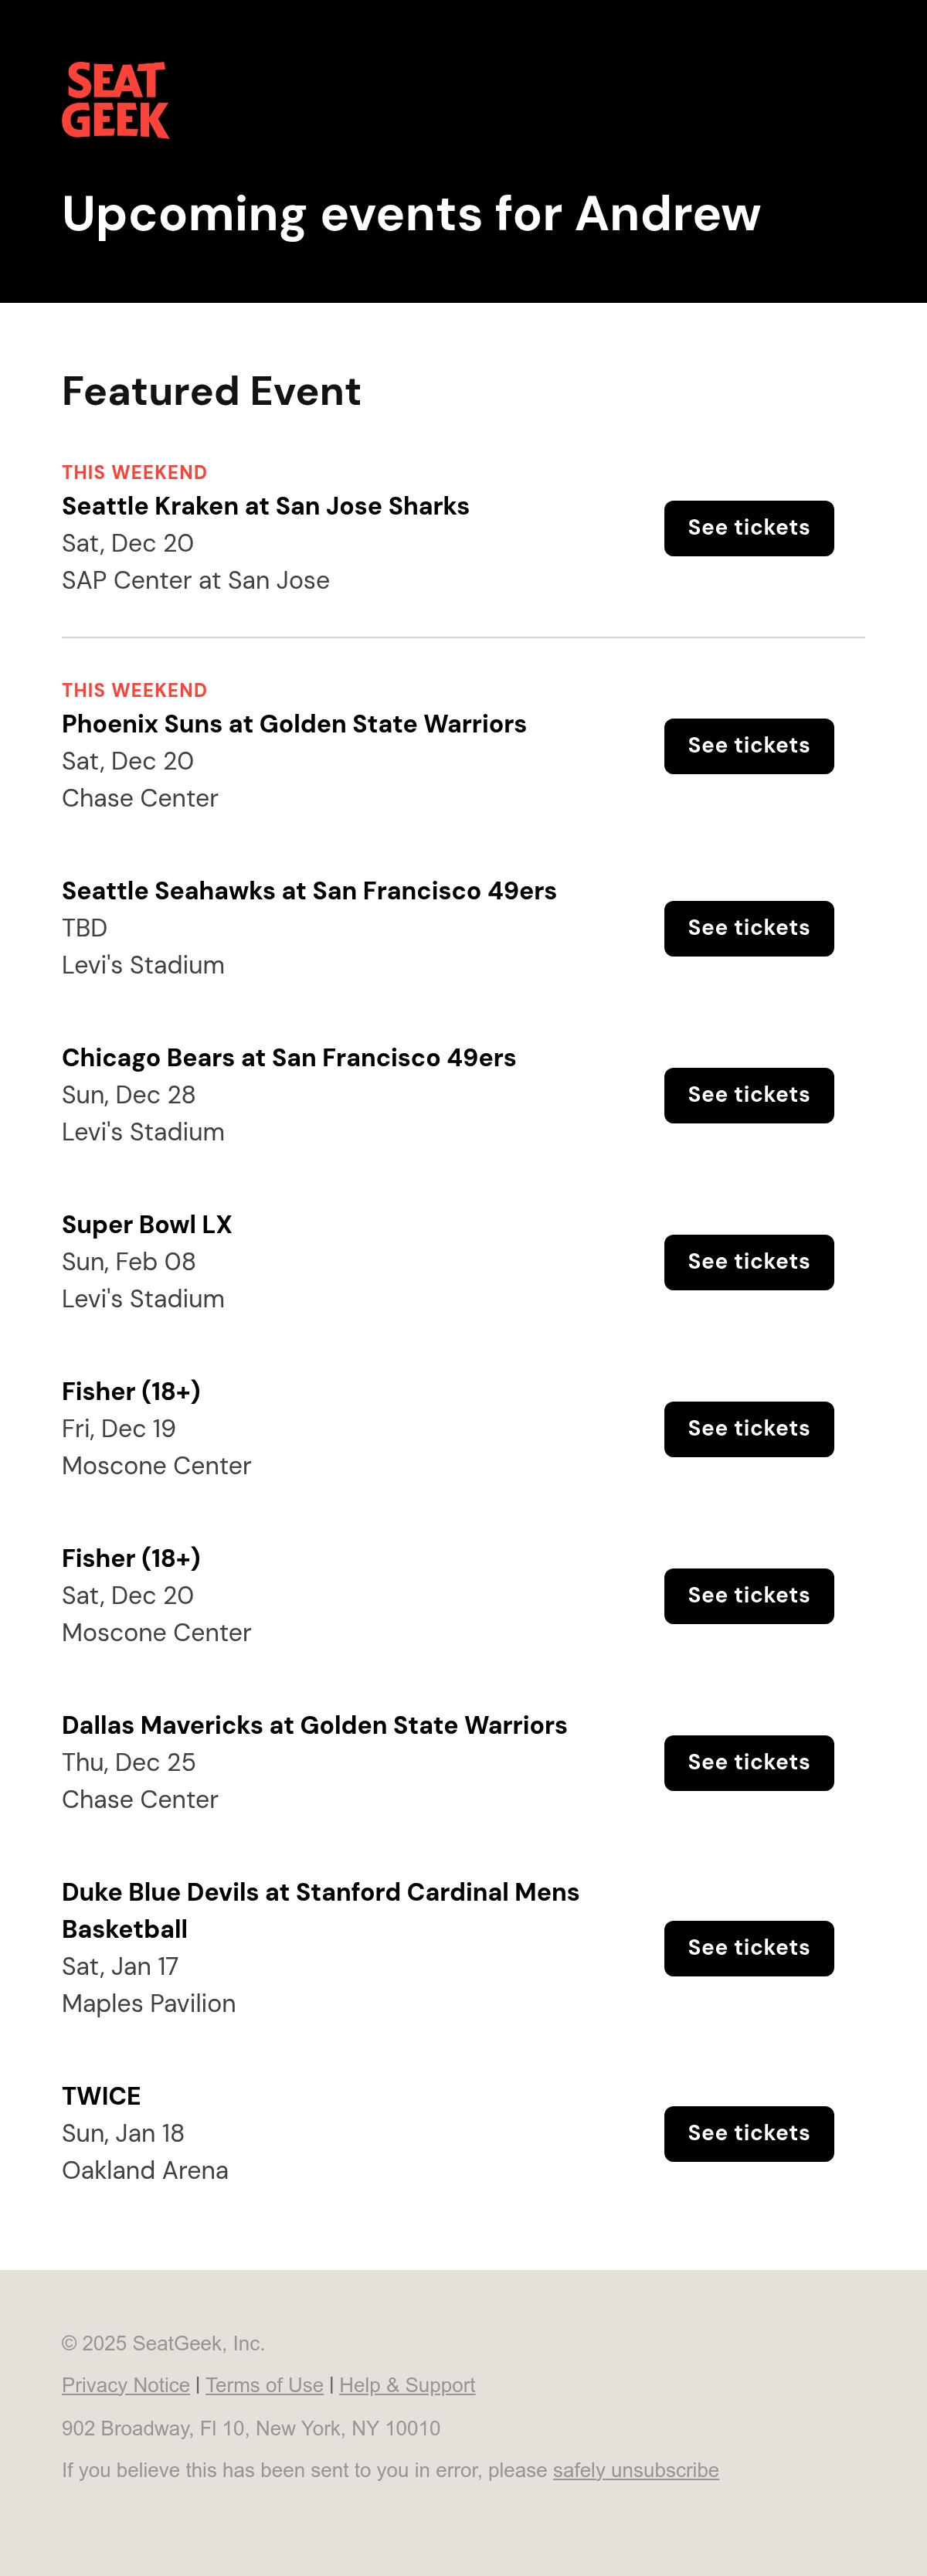See tickets for Super Bowl LX
The height and width of the screenshot is (2576, 927).
pos(748,1262)
